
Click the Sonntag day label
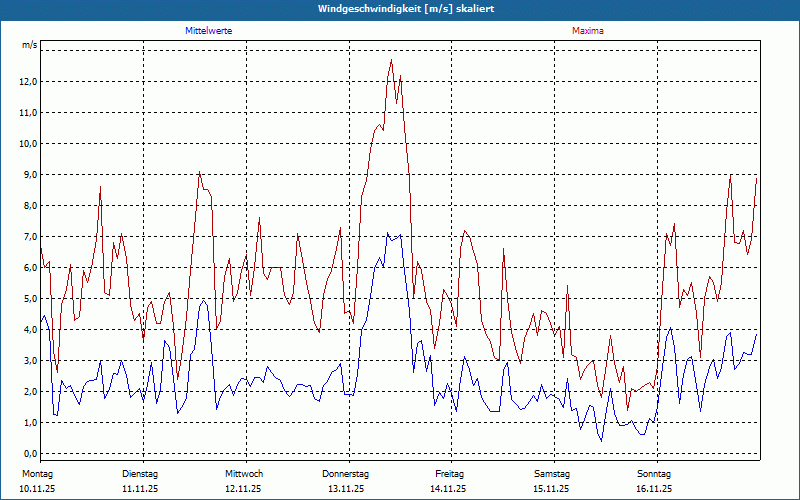point(654,474)
